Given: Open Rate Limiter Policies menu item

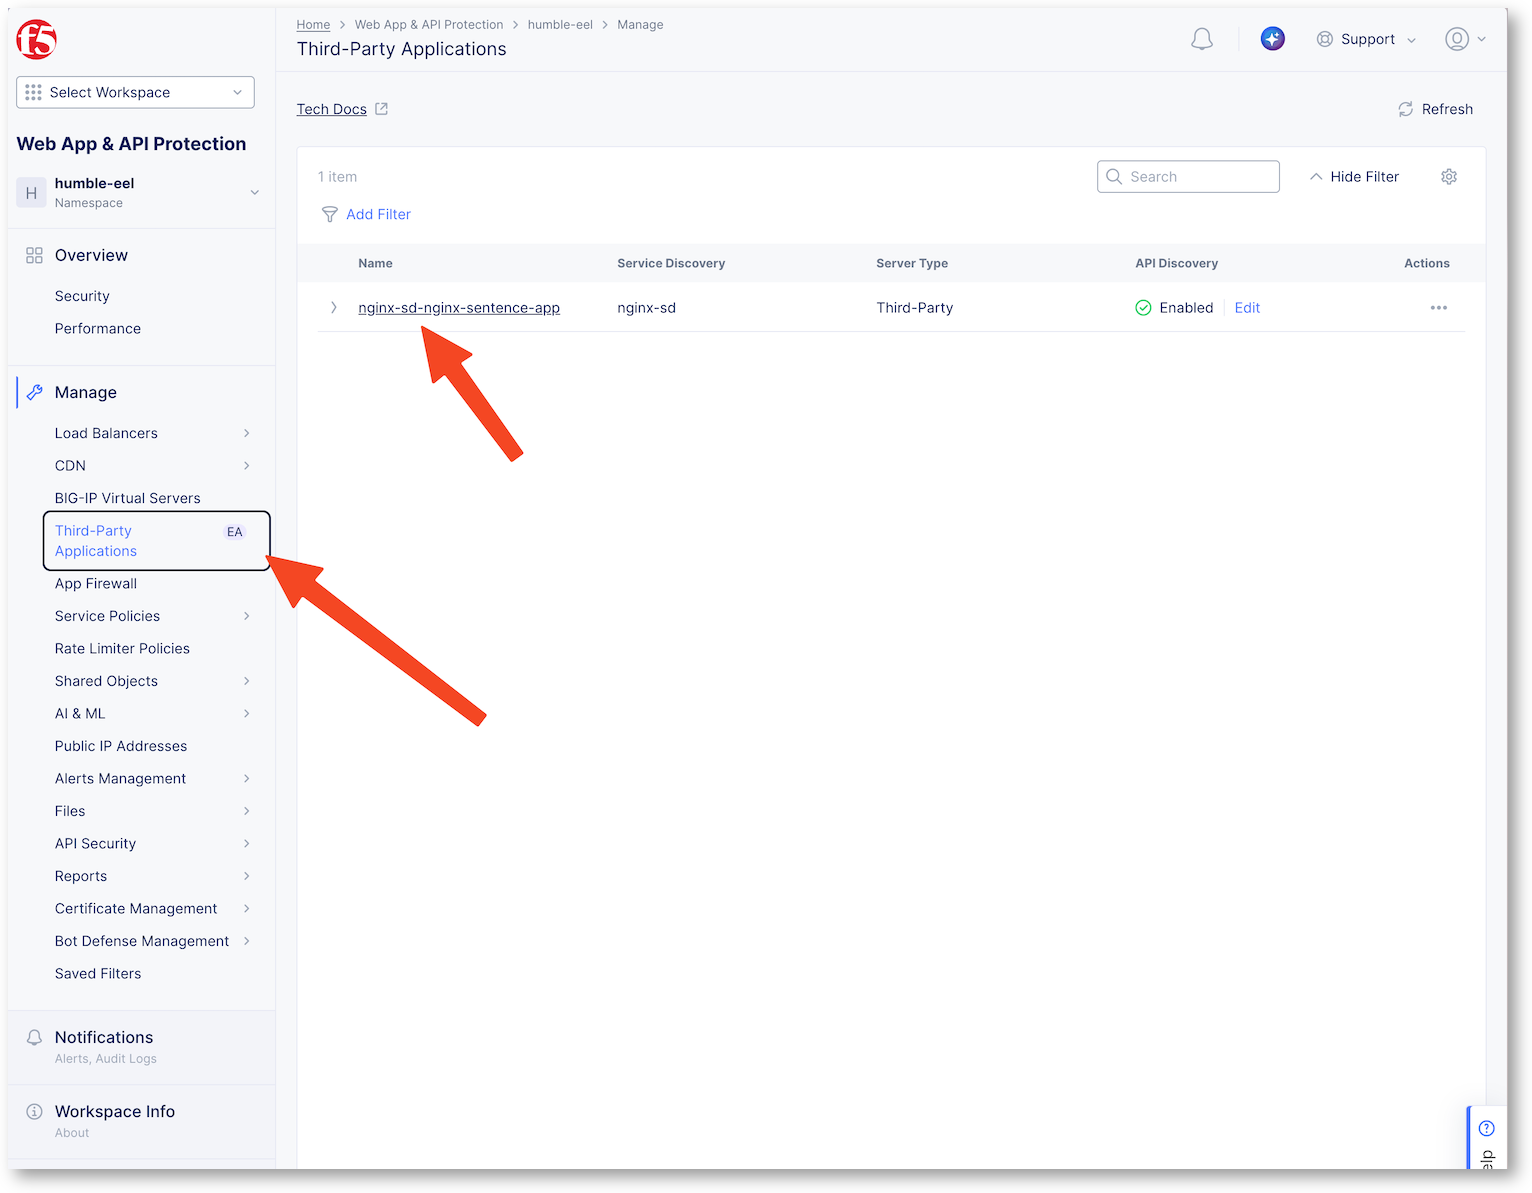Looking at the screenshot, I should (x=122, y=649).
